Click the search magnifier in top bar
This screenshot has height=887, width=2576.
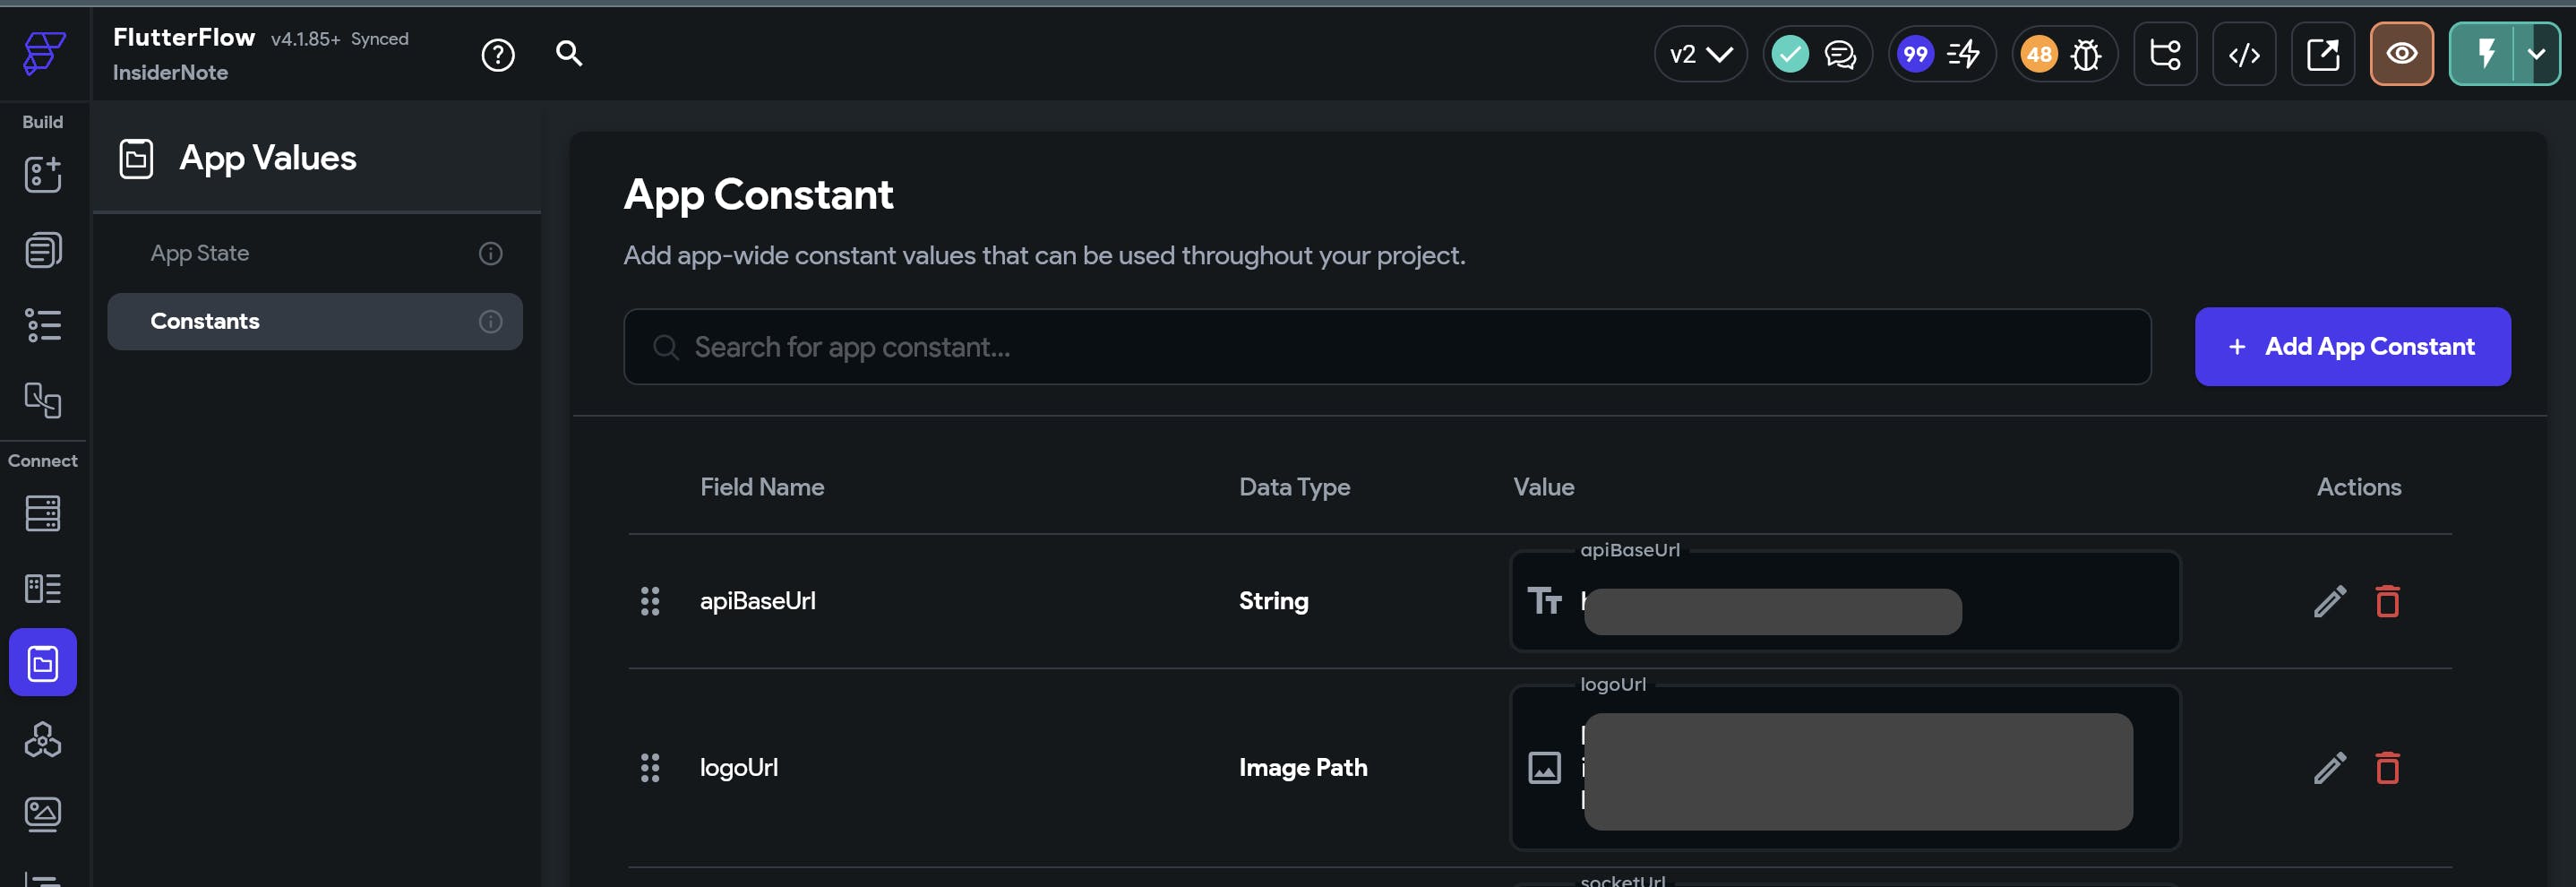click(x=568, y=53)
